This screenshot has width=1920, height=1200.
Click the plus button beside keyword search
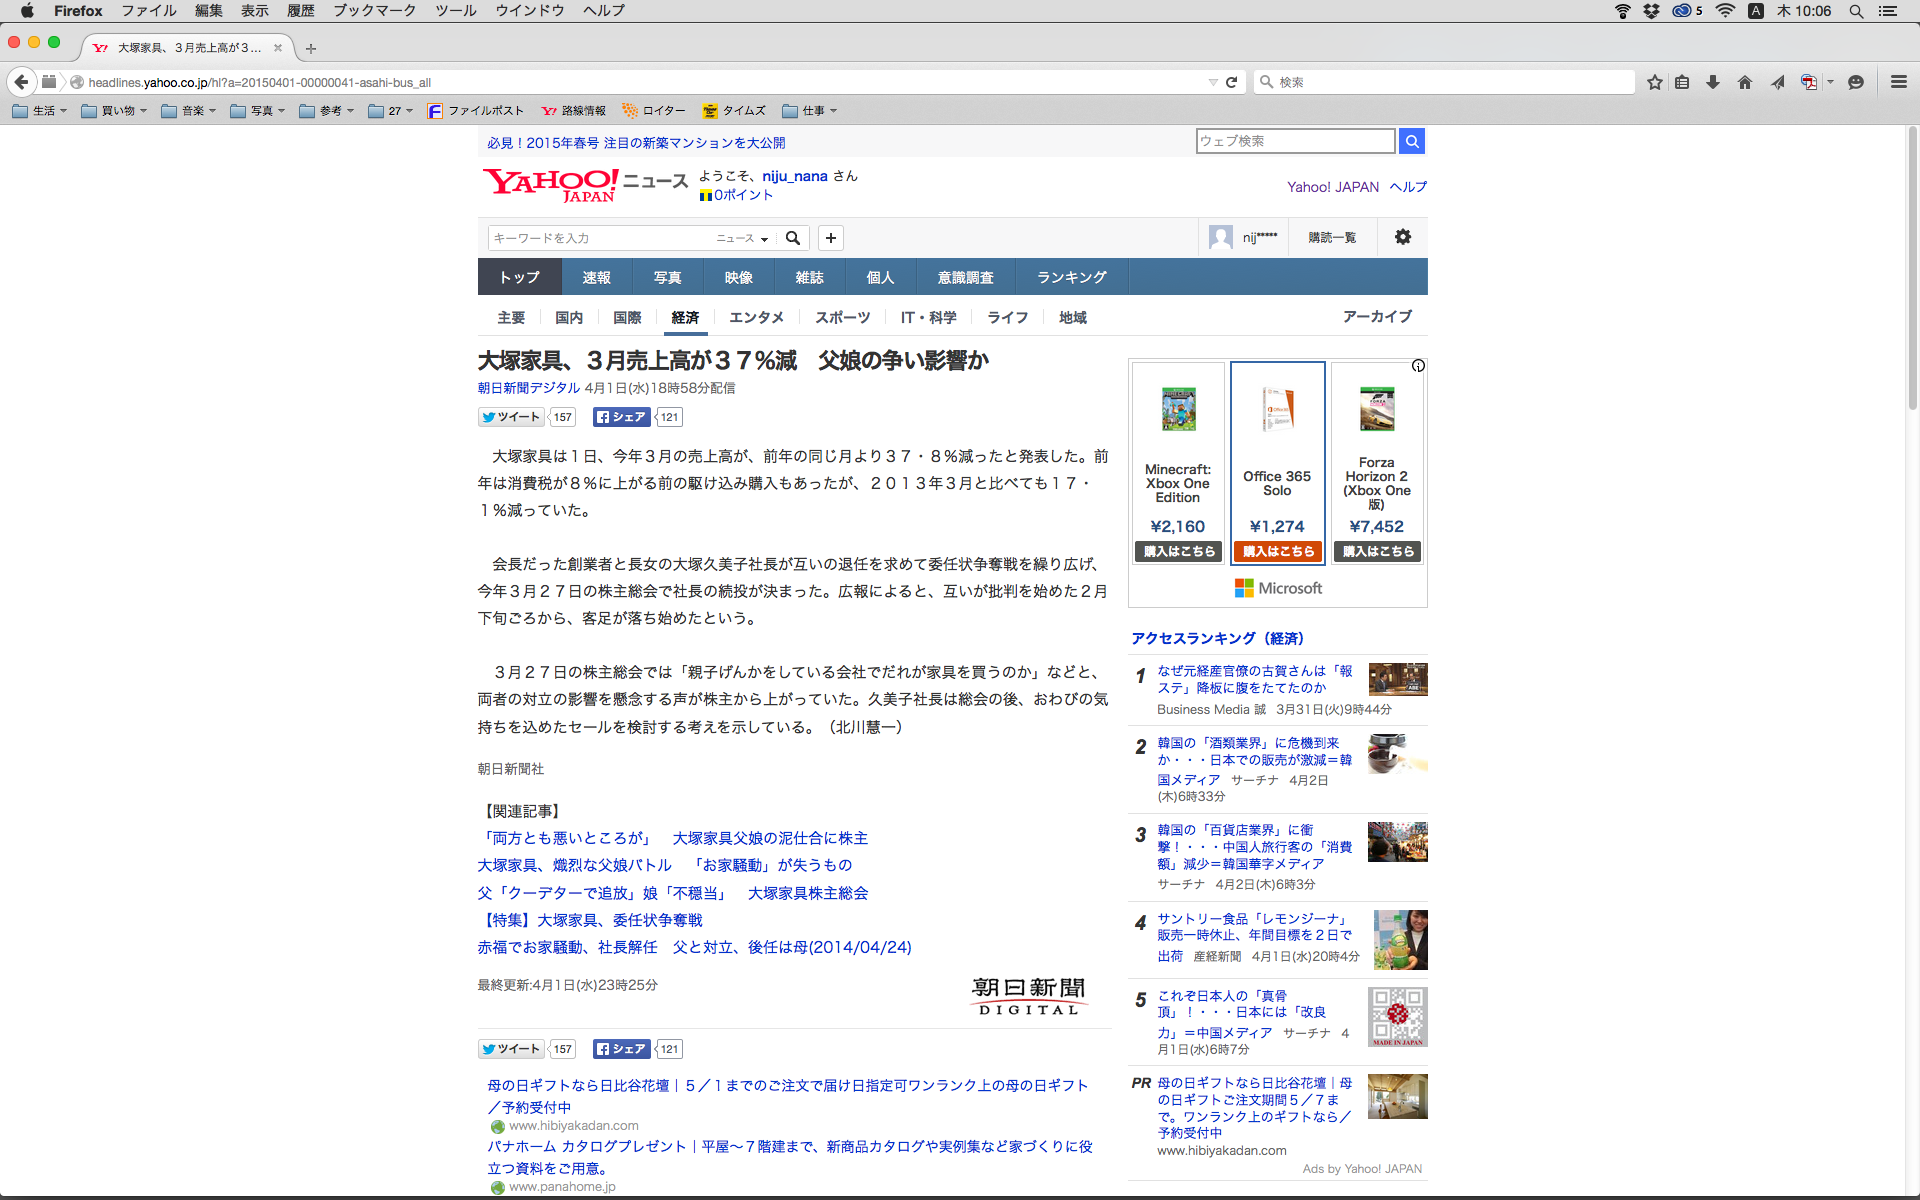(x=831, y=238)
